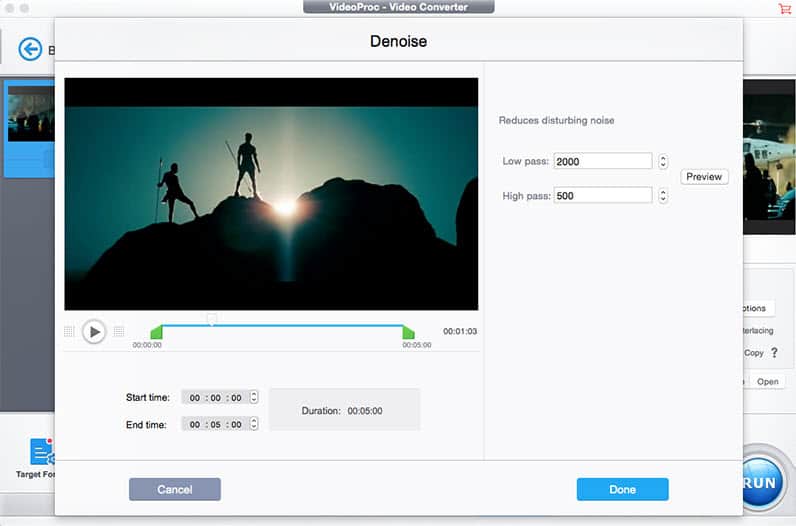
Task: Click the 00:00:00 trim start label
Action: pyautogui.click(x=147, y=345)
